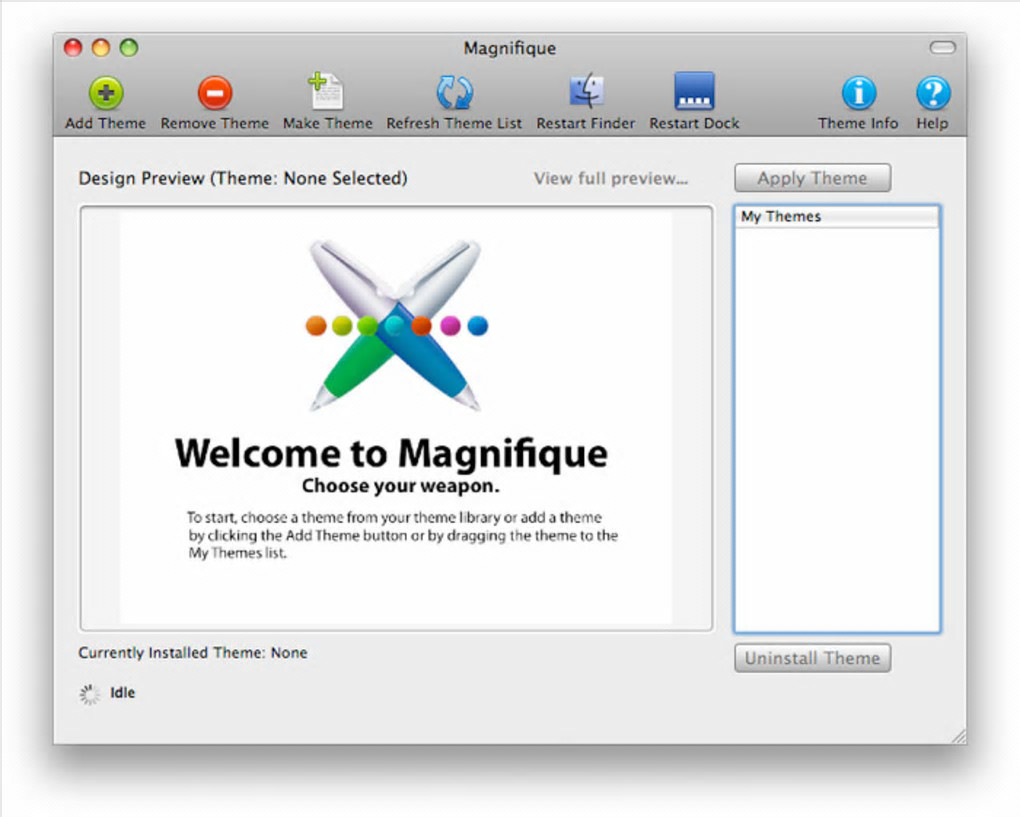1020x817 pixels.
Task: Open Theme Info blue i icon
Action: (859, 93)
